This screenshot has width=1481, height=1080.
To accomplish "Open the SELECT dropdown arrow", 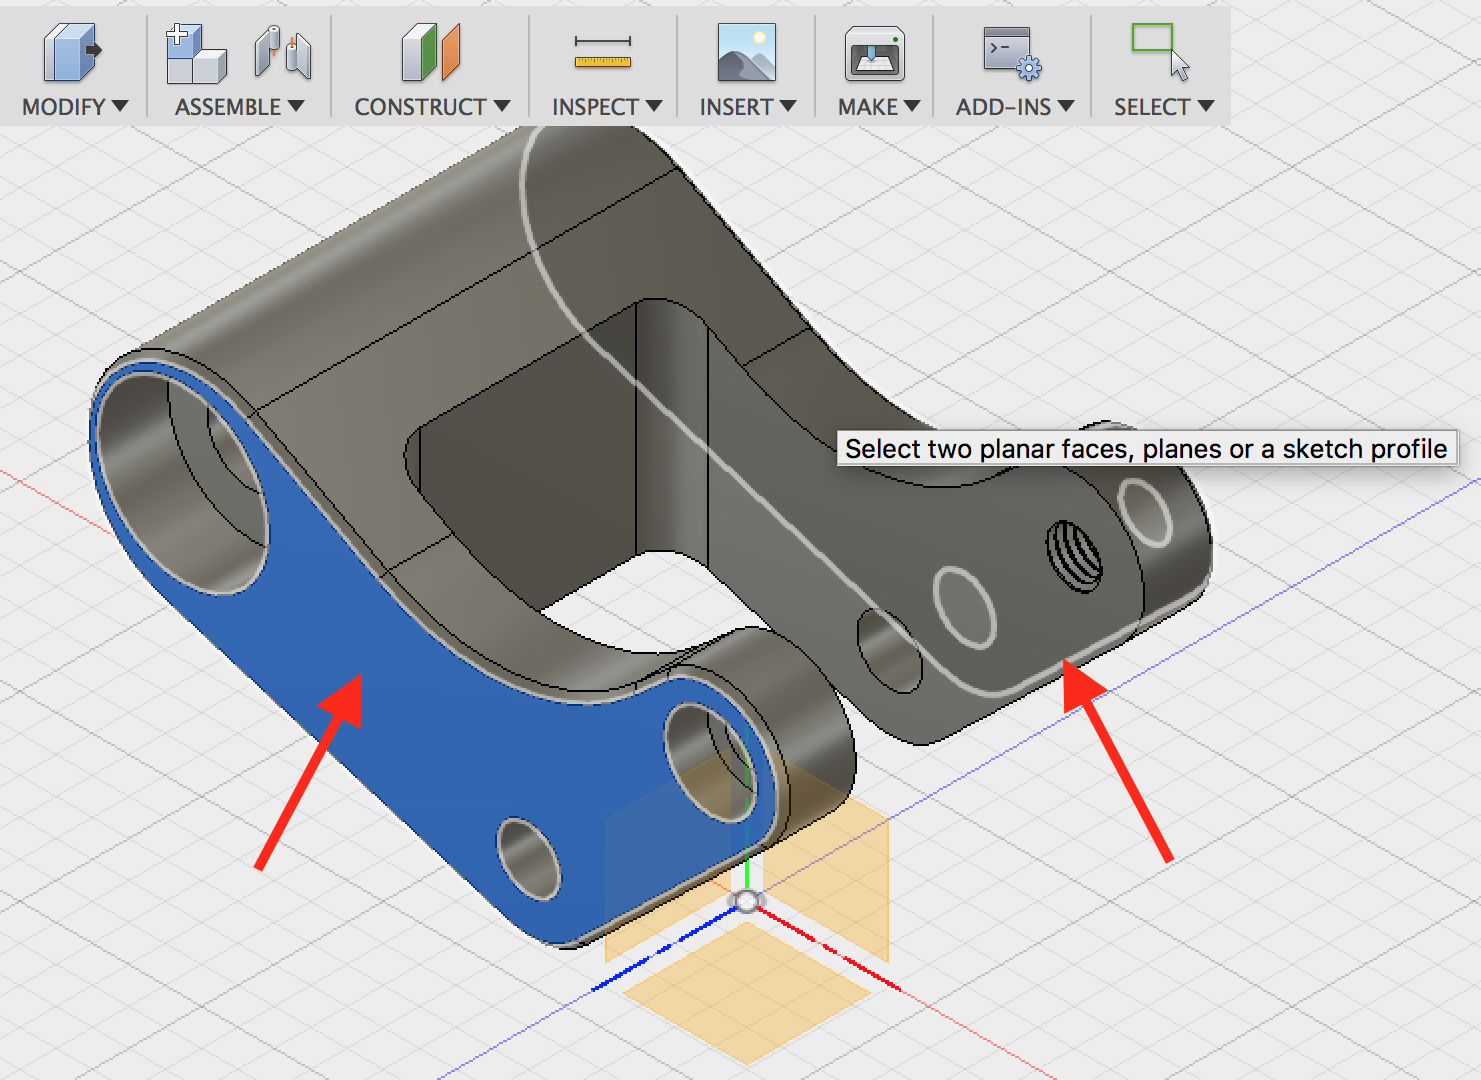I will (1207, 106).
